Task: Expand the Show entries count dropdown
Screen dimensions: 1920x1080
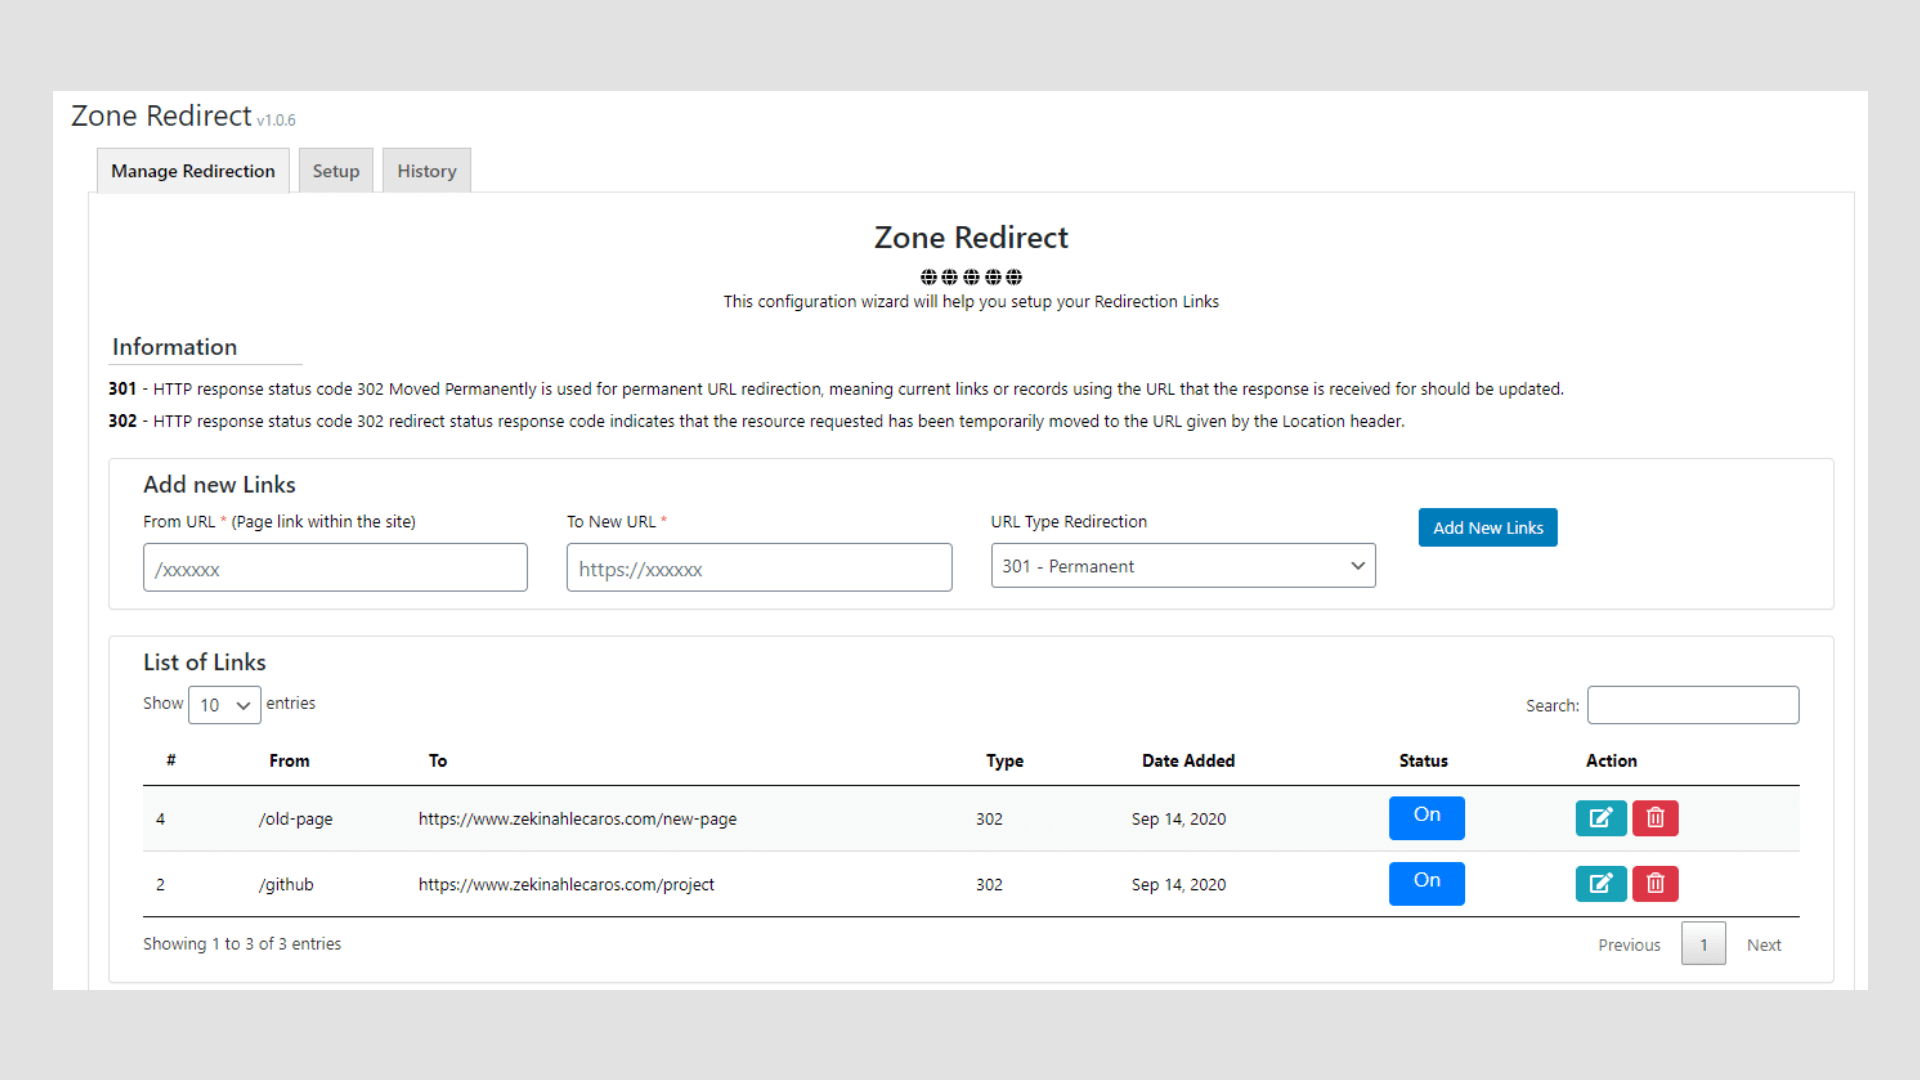Action: pos(224,705)
